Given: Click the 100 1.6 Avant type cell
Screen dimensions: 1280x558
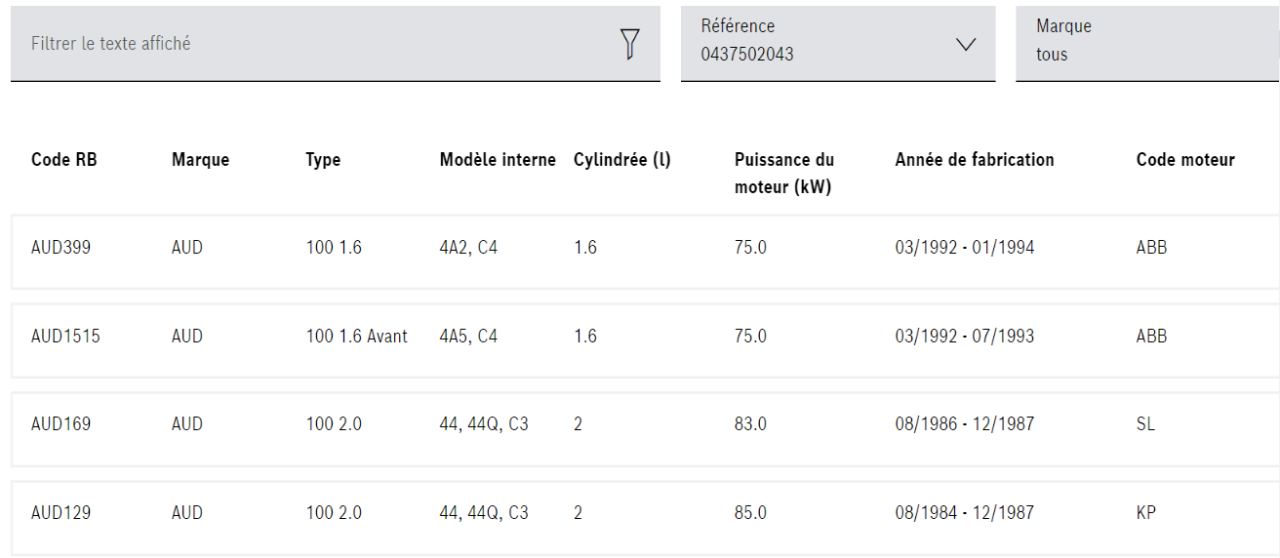Looking at the screenshot, I should click(x=356, y=336).
